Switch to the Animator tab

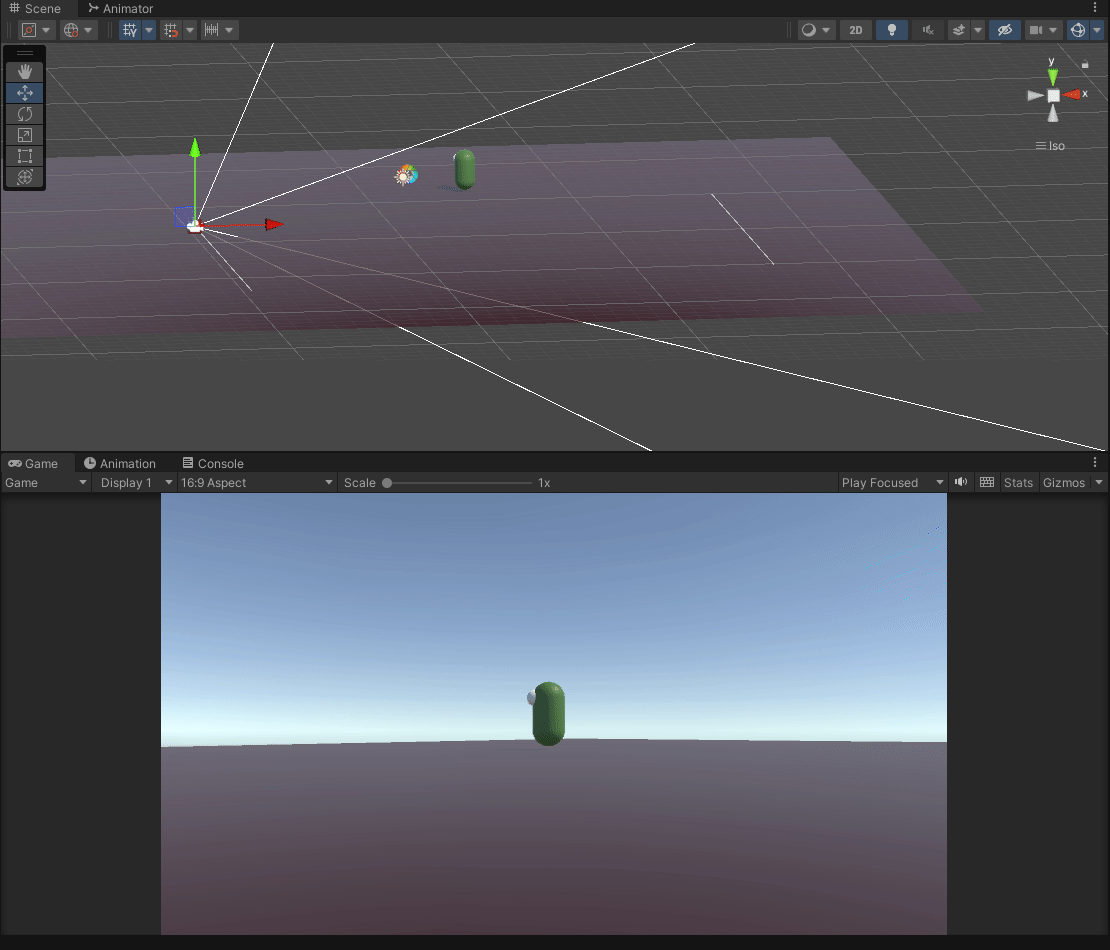[119, 8]
